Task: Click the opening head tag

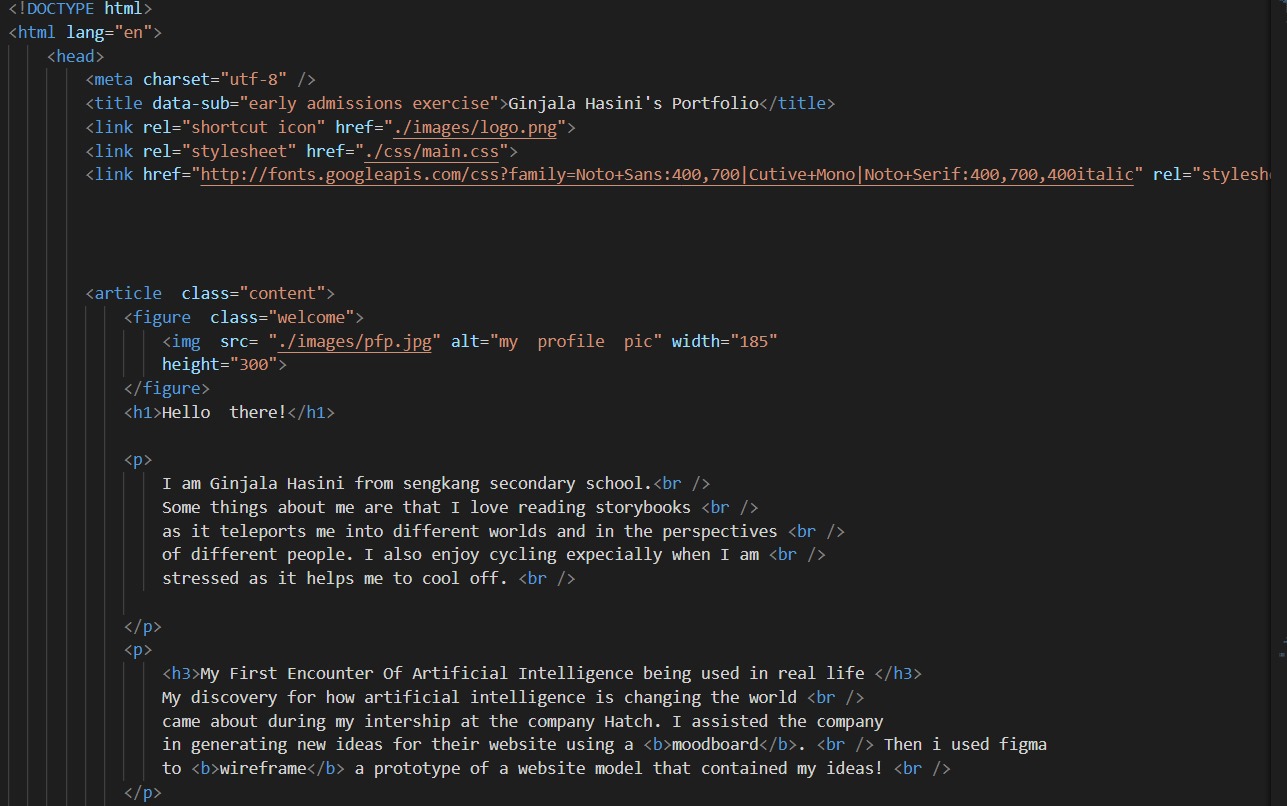Action: click(75, 56)
